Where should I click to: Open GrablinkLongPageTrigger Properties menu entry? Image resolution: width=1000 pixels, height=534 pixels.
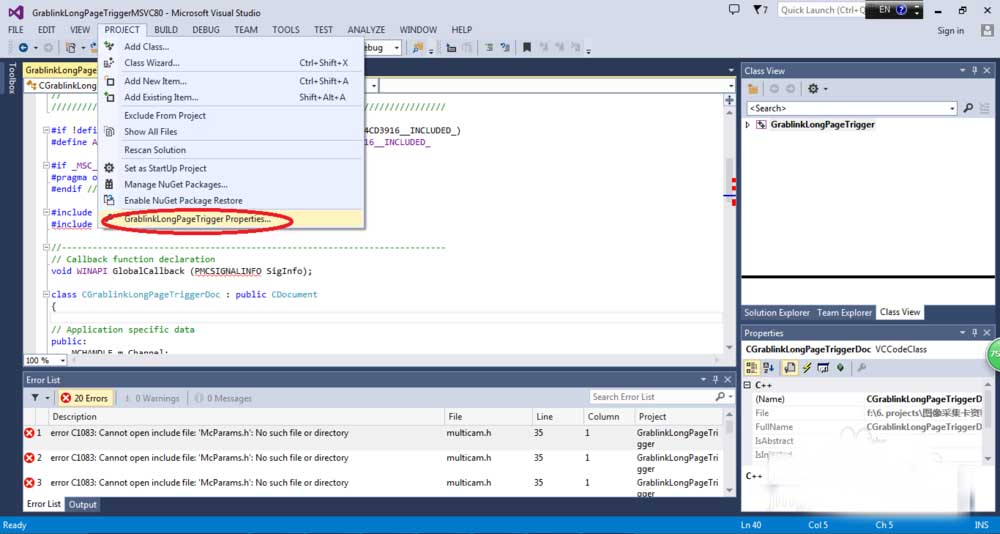point(197,219)
